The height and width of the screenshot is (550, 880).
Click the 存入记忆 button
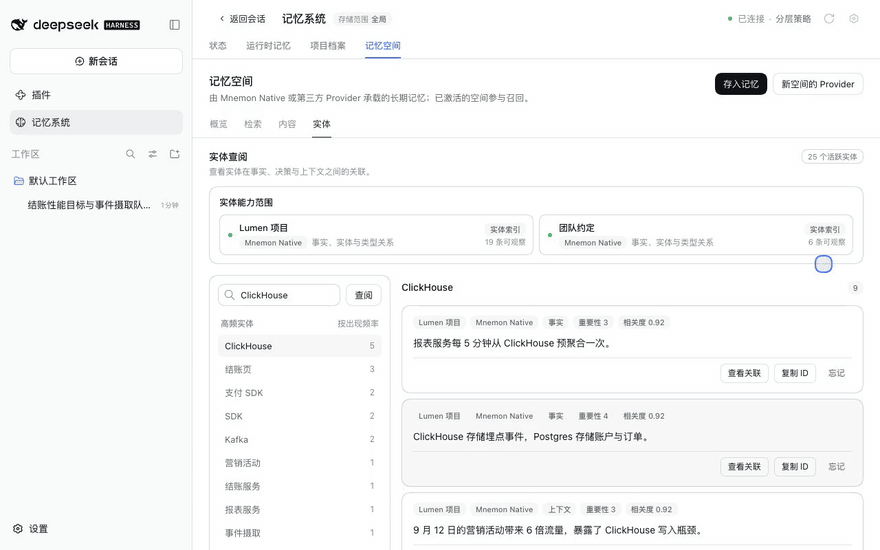741,84
